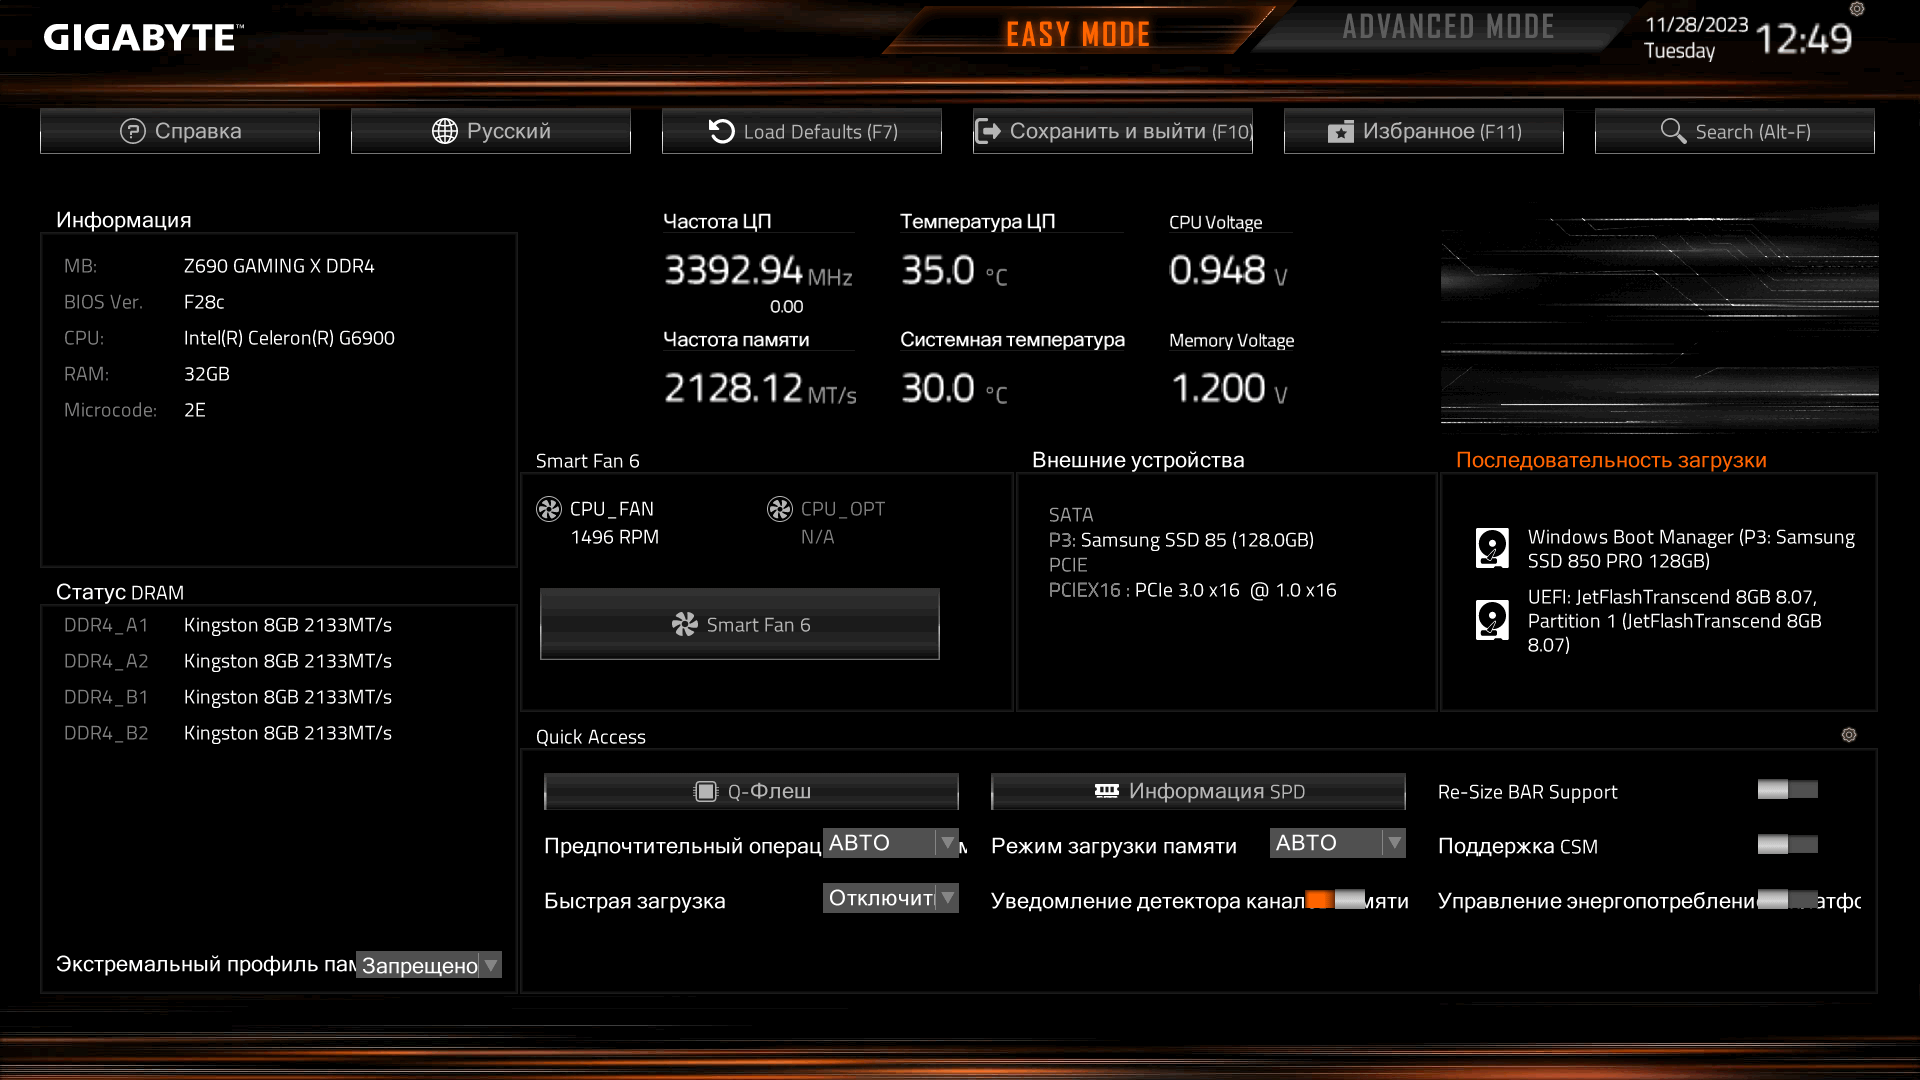Open the Быстрая загрузка dropdown
1920x1080 pixels.
pos(891,898)
